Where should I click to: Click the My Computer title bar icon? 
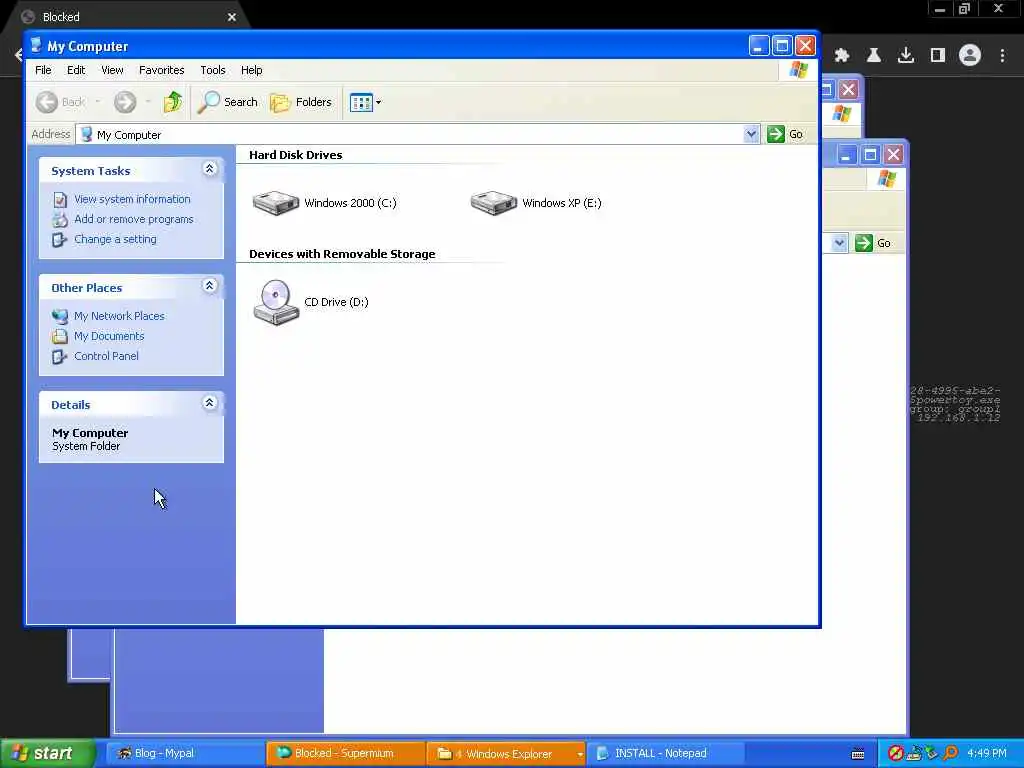pyautogui.click(x=36, y=45)
